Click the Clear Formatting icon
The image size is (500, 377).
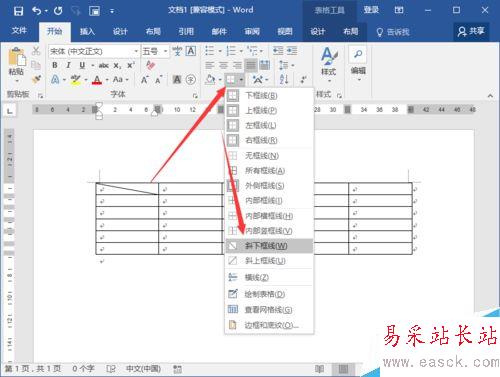(x=150, y=65)
